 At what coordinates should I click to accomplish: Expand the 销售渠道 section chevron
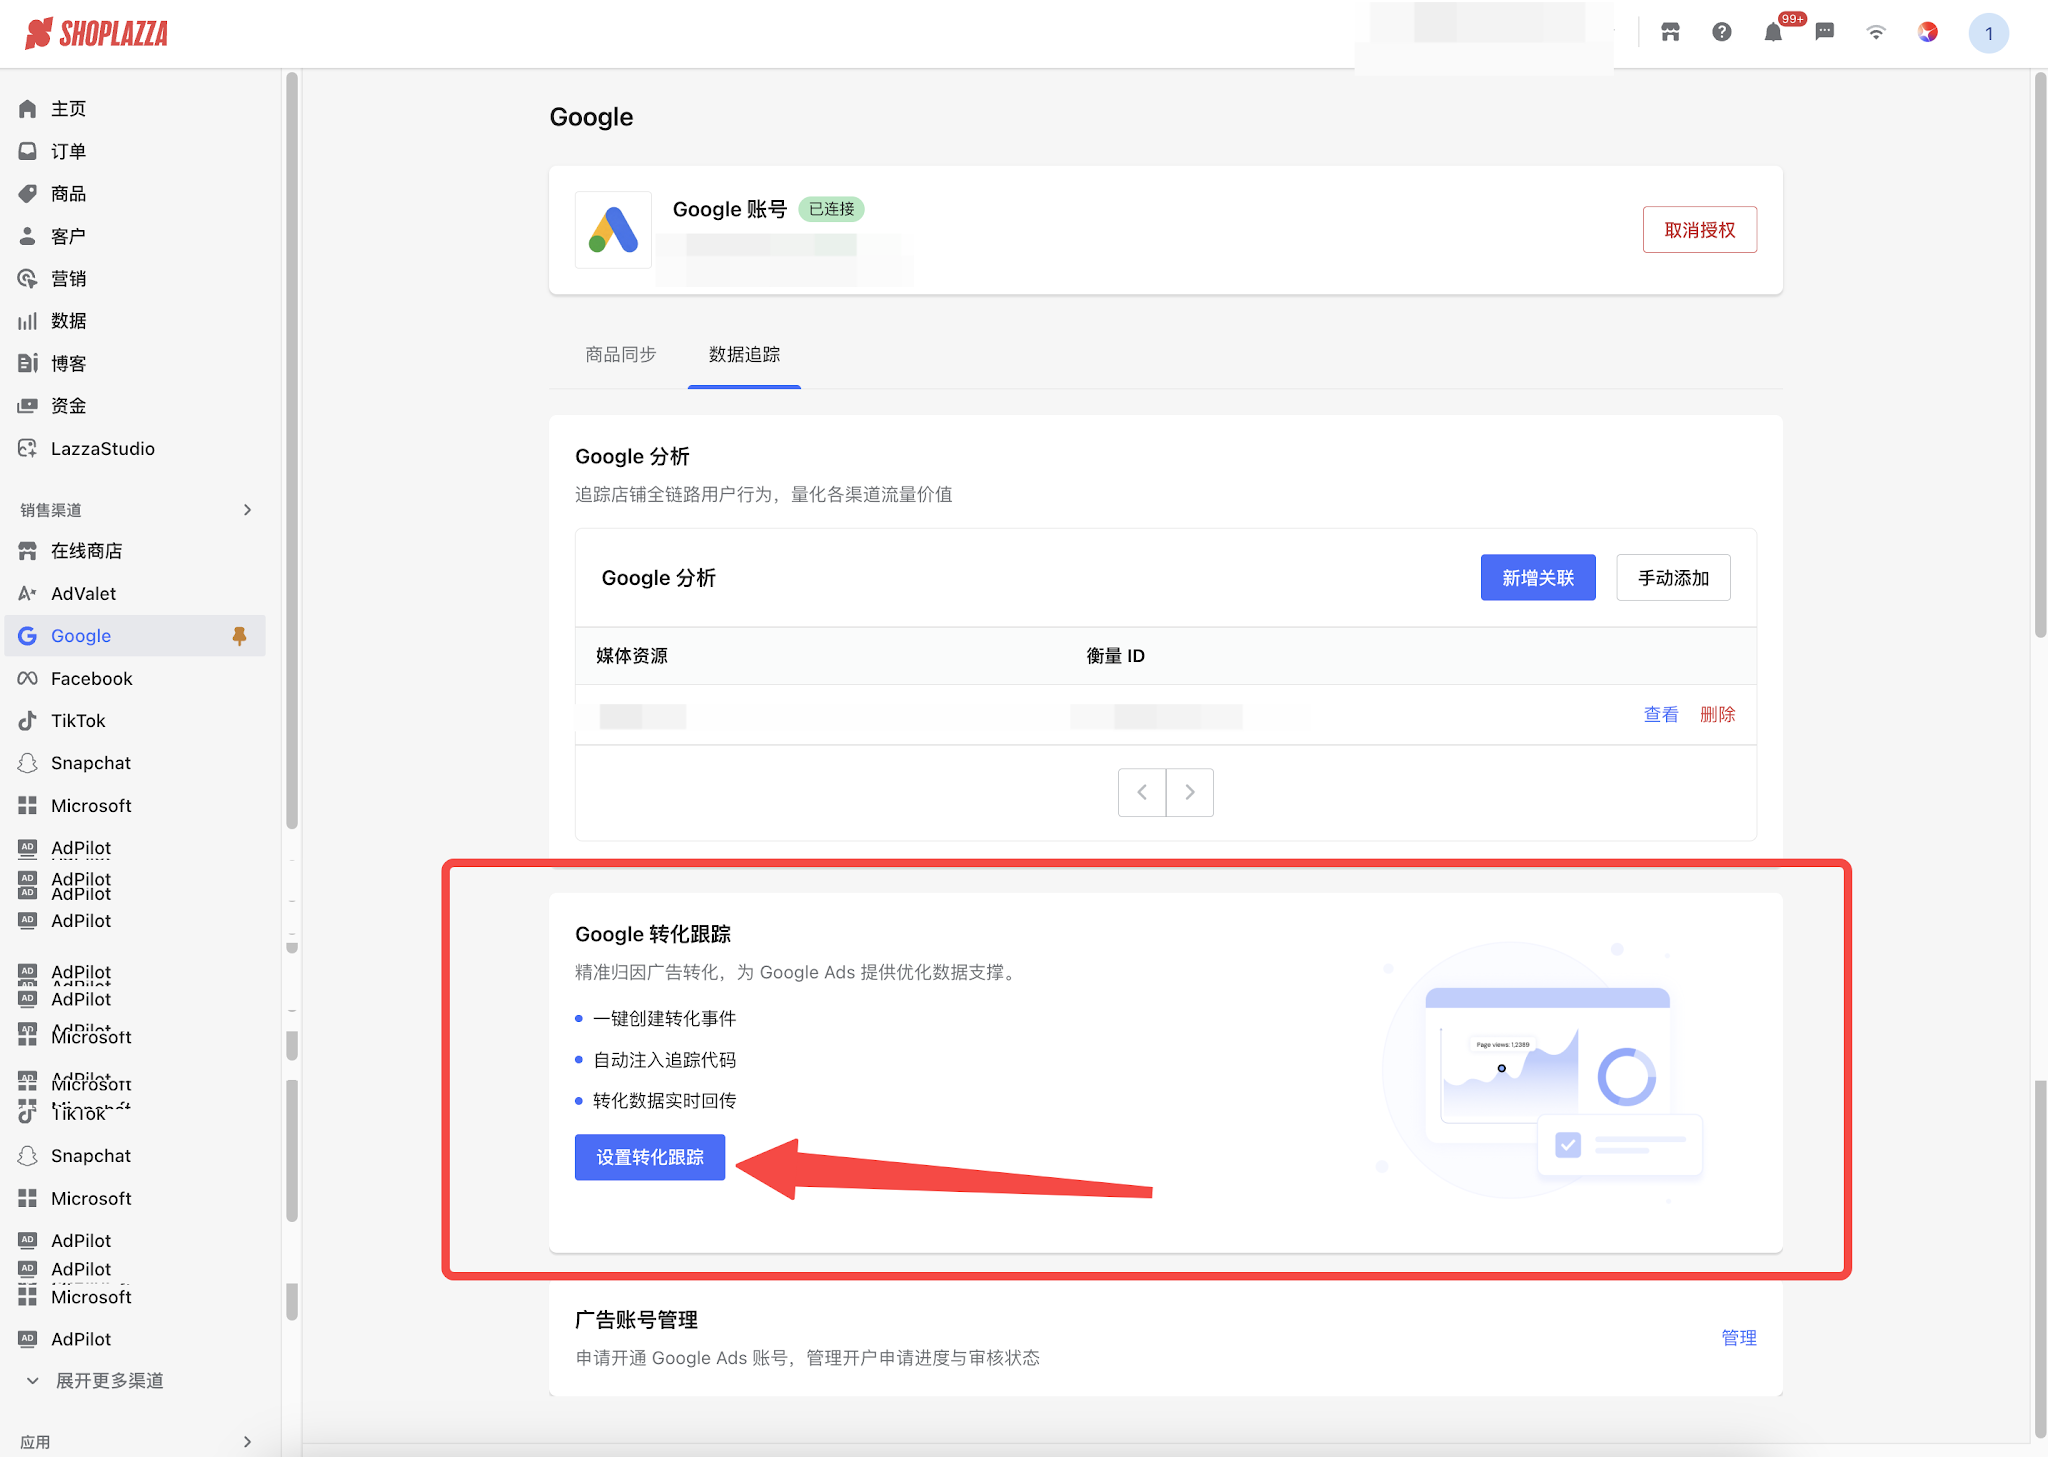[x=247, y=510]
